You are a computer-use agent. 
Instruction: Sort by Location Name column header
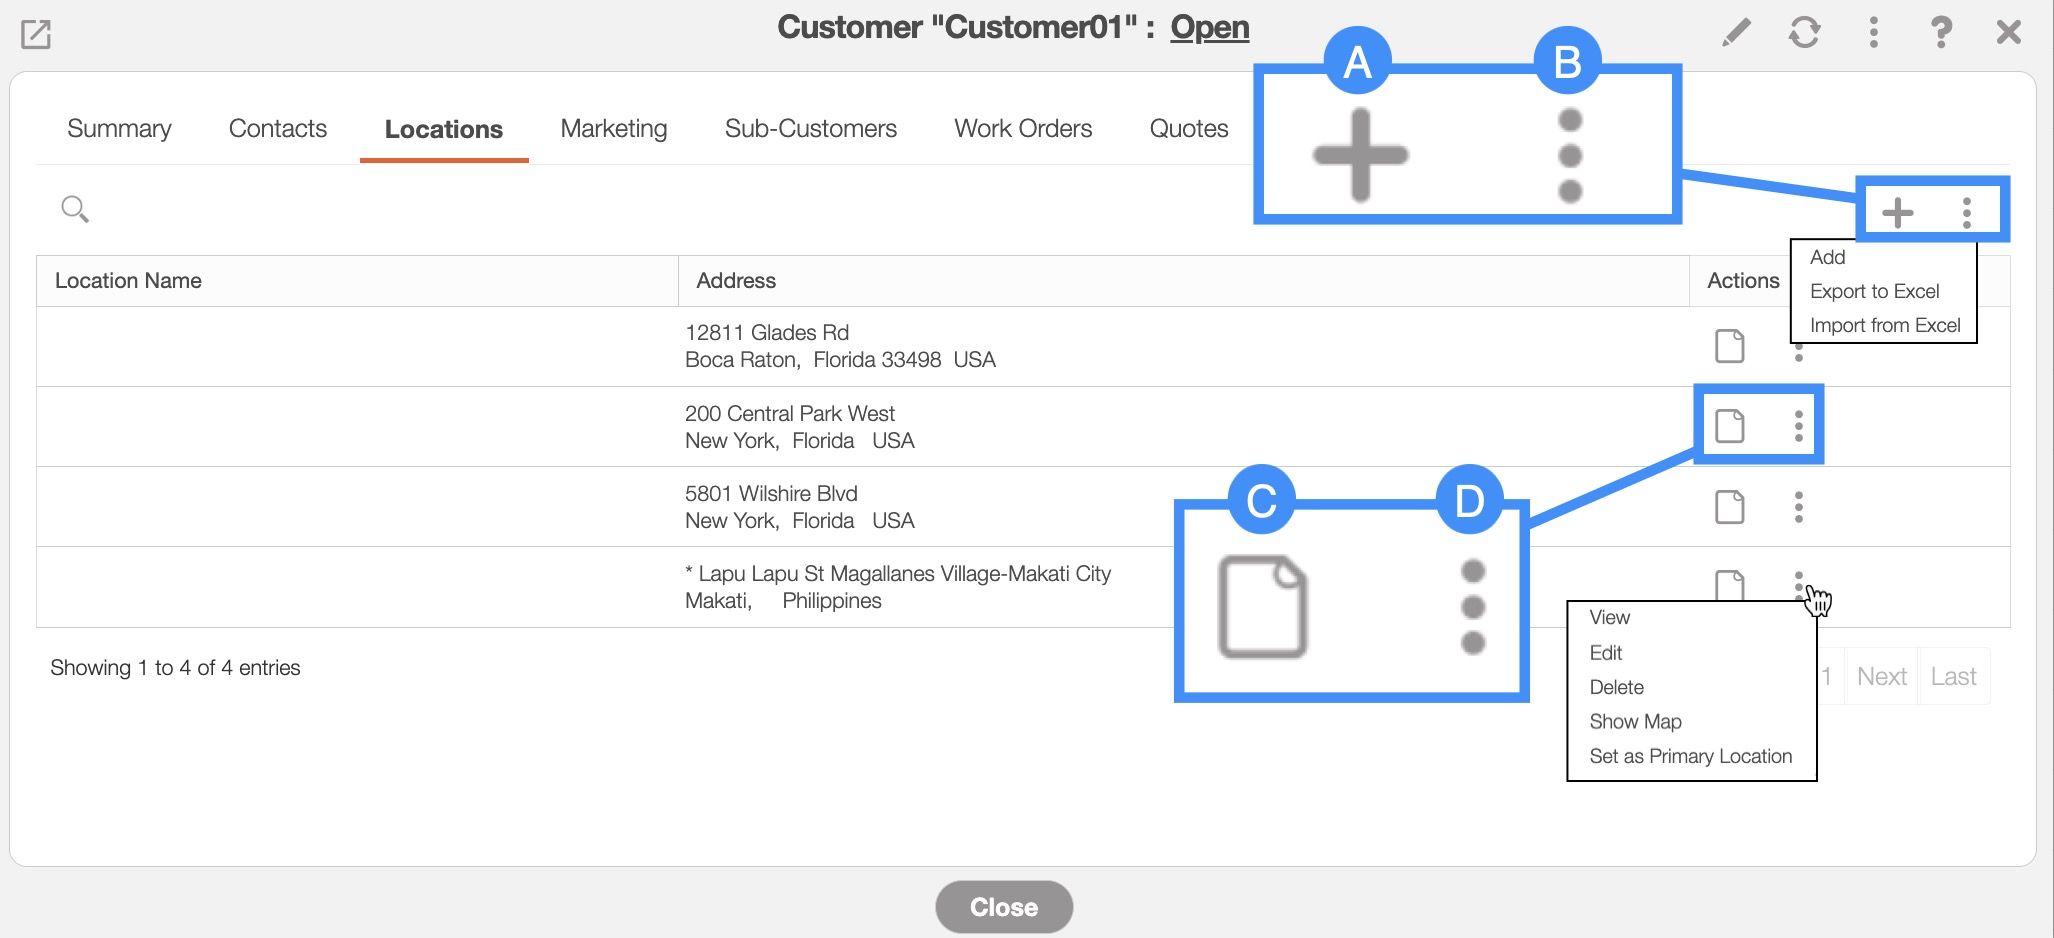128,281
